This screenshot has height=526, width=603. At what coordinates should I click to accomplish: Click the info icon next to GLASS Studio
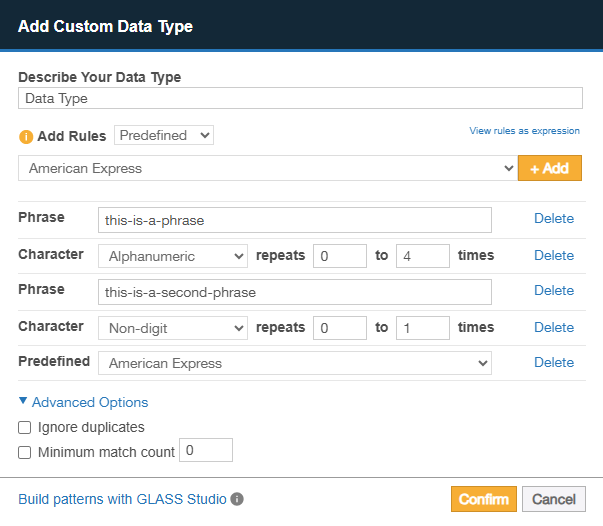tap(237, 499)
